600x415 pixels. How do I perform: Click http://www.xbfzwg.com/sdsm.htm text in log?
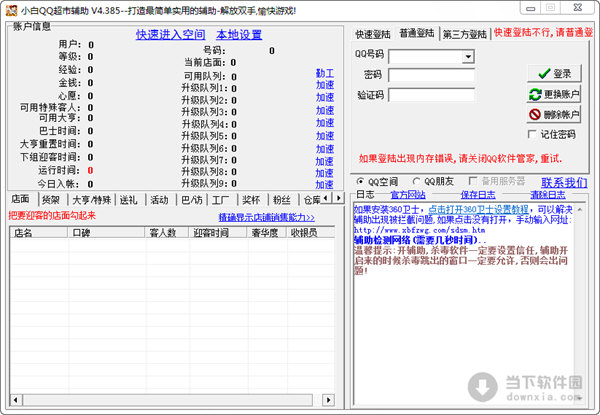tap(419, 230)
